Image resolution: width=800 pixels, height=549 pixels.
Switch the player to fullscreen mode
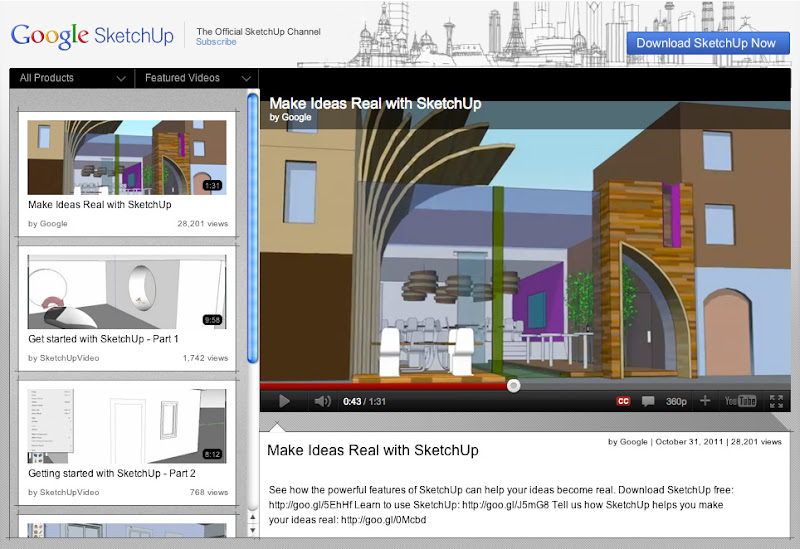click(776, 402)
